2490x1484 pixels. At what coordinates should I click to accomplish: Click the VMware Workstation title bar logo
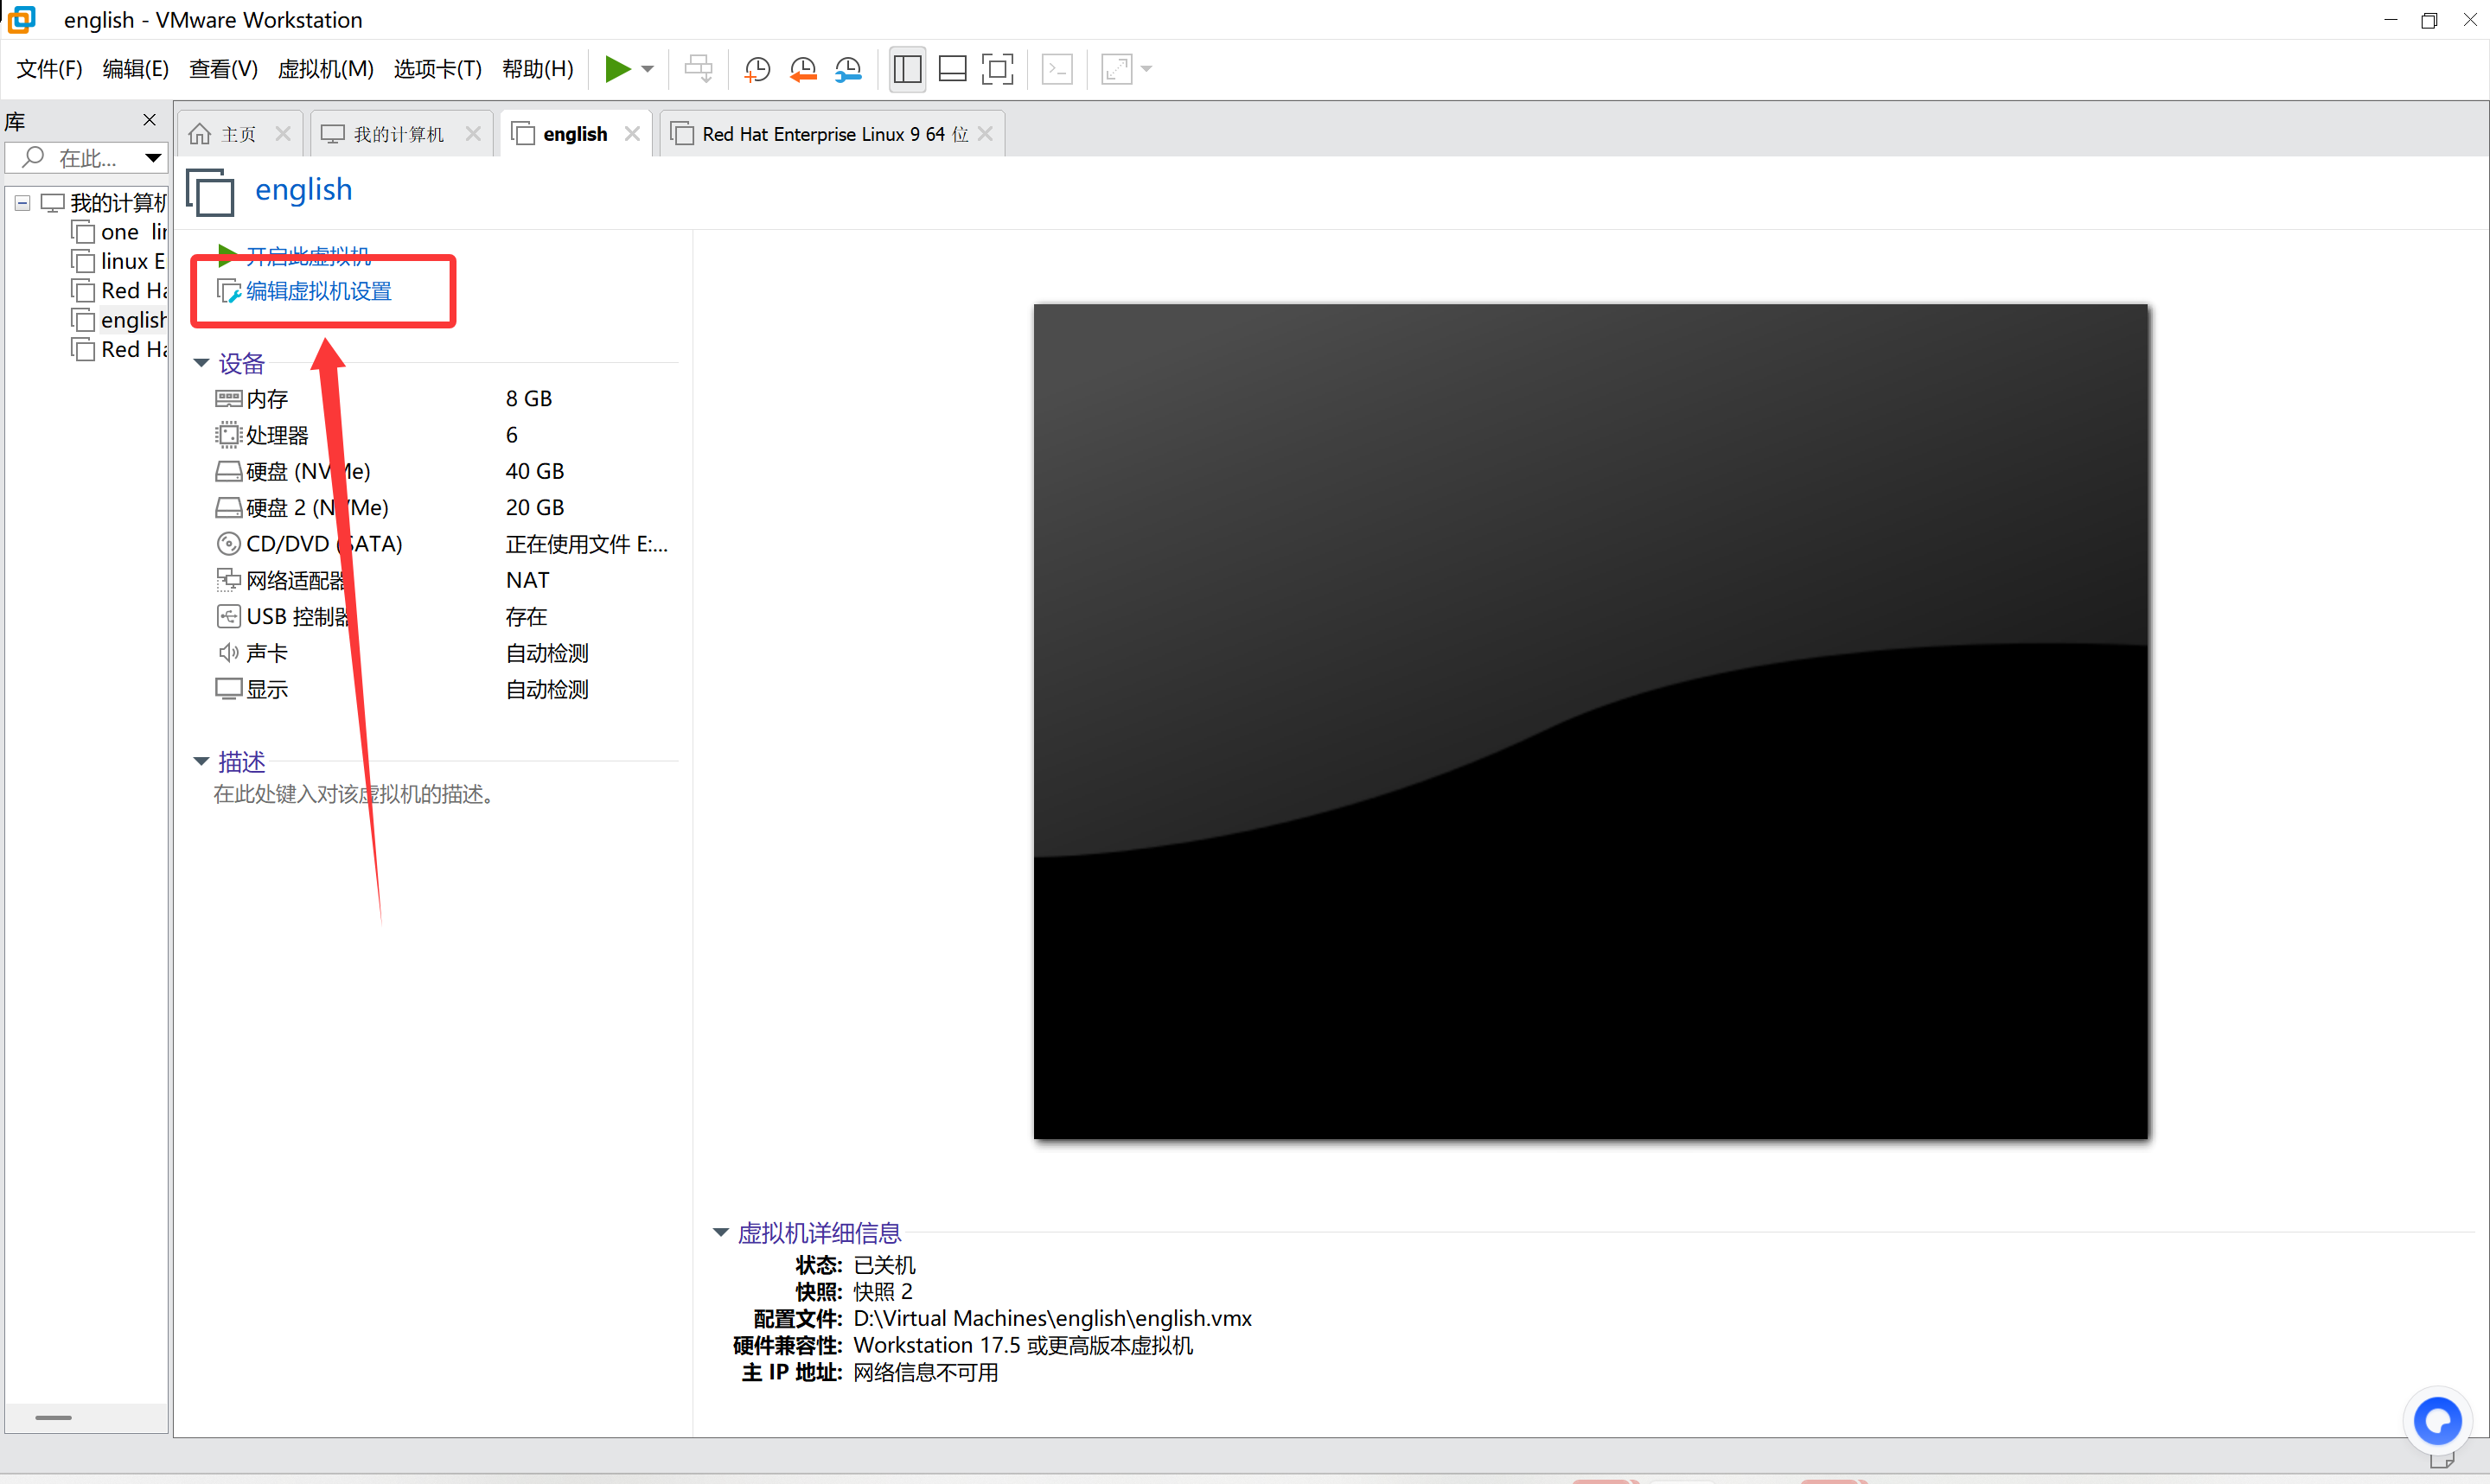click(x=22, y=19)
